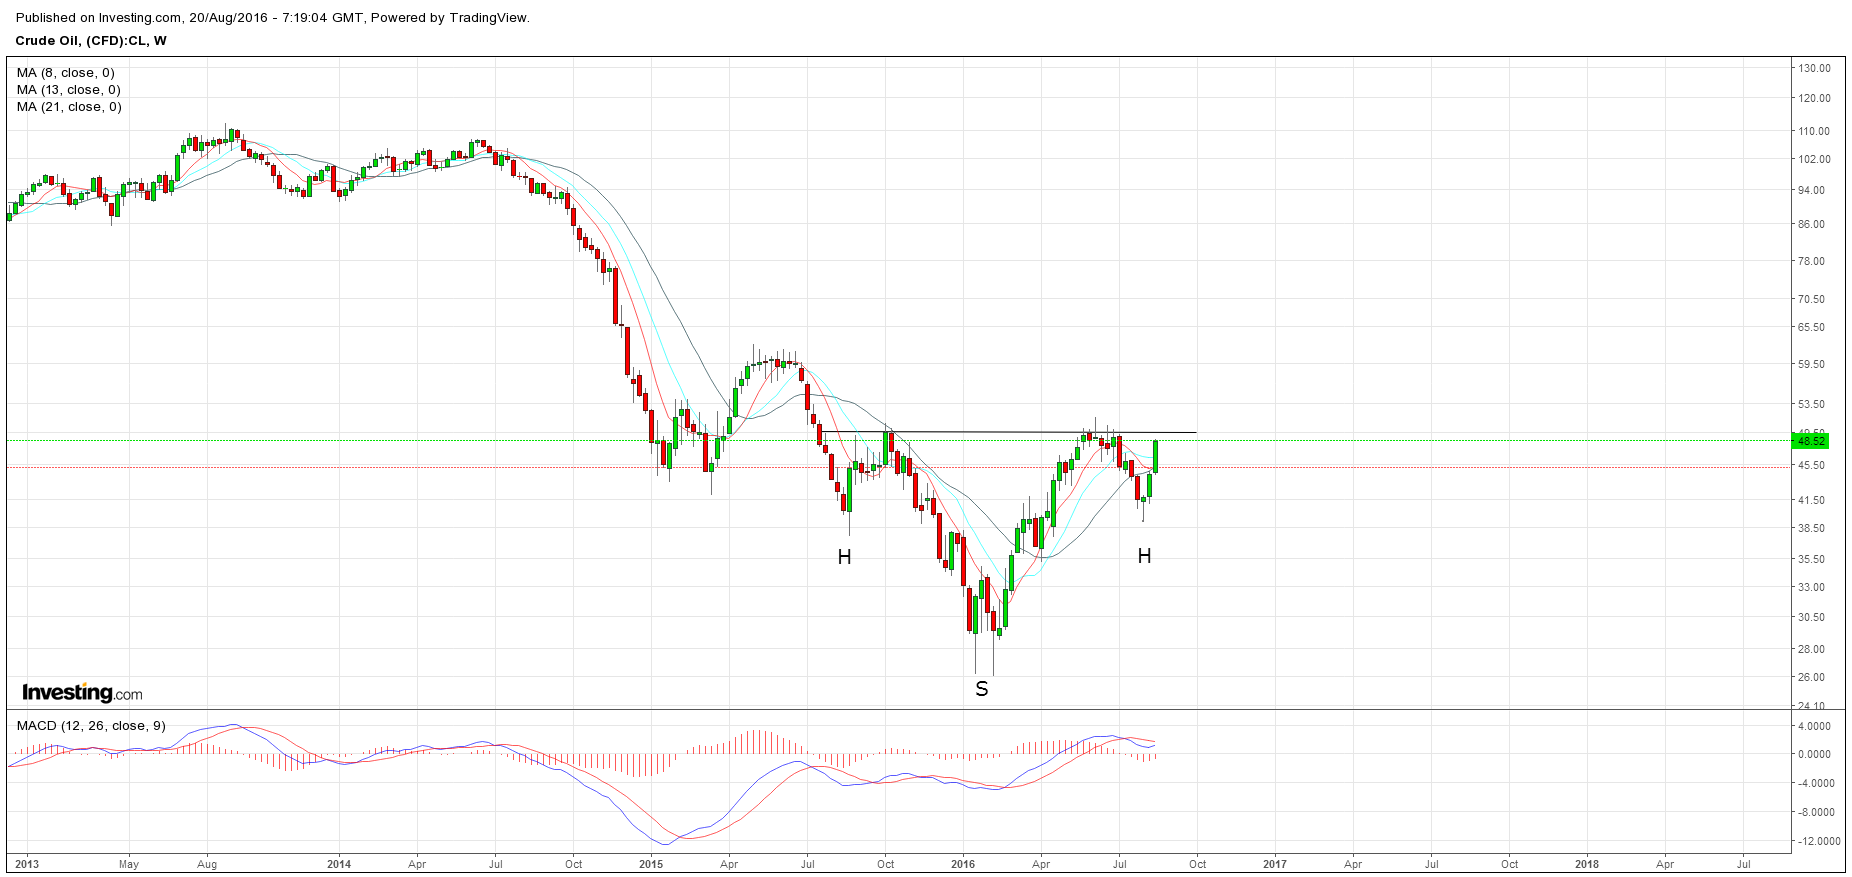Click the 45.50 price axis label
This screenshot has height=877, width=1852.
[1811, 465]
